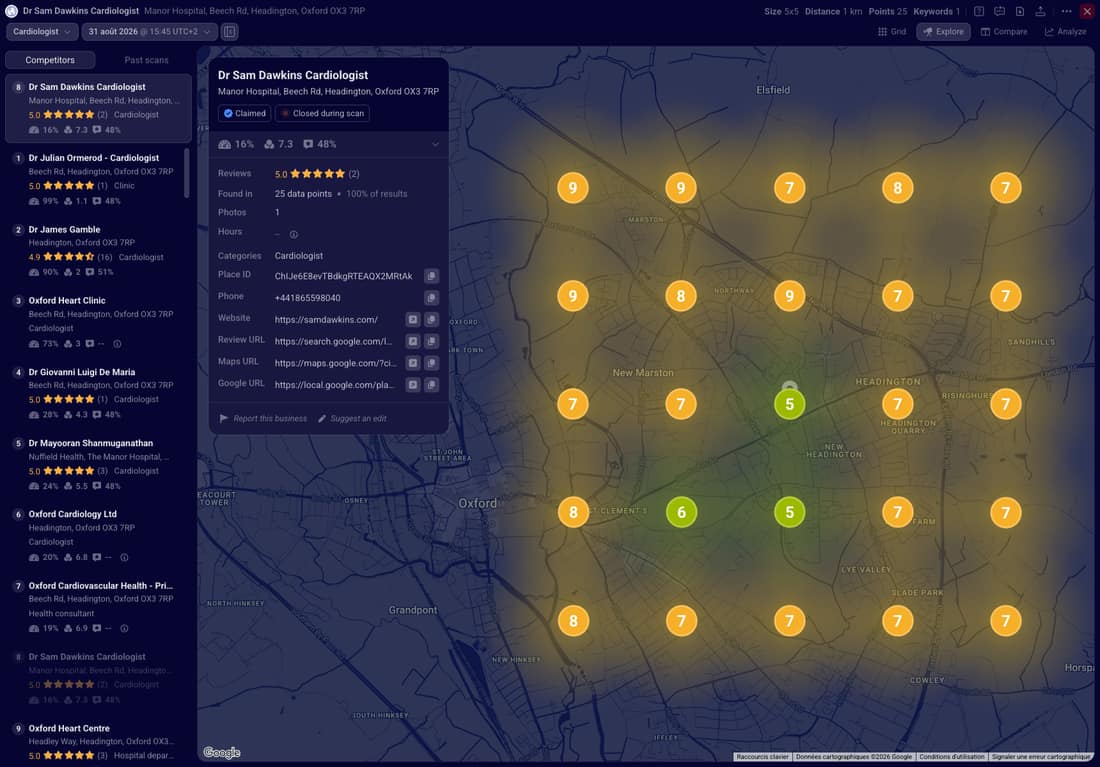
Task: Click the share/export upload icon
Action: click(1040, 11)
